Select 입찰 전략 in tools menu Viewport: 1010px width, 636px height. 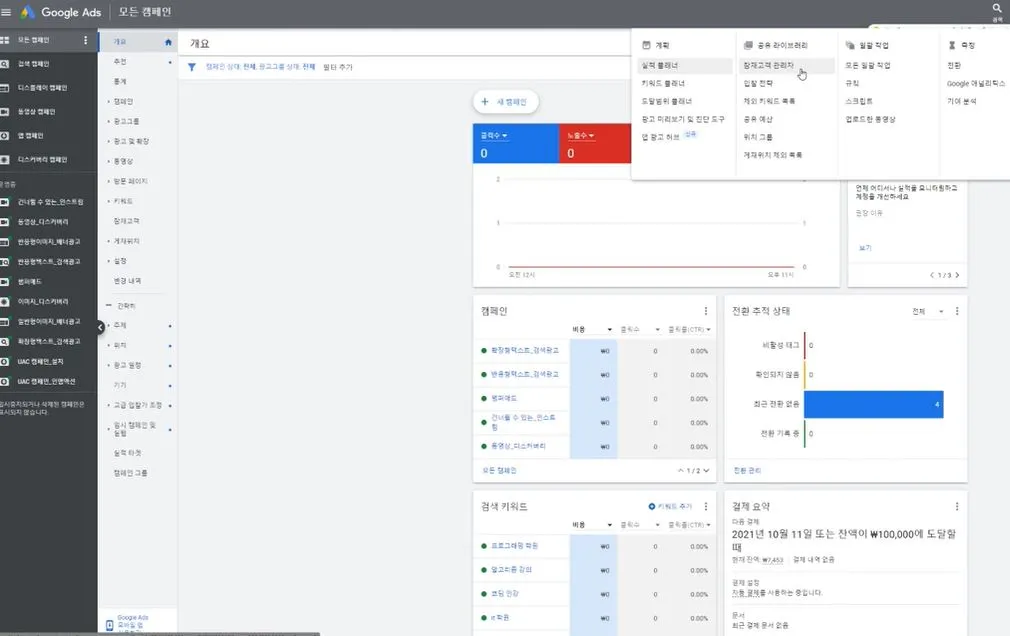(758, 83)
